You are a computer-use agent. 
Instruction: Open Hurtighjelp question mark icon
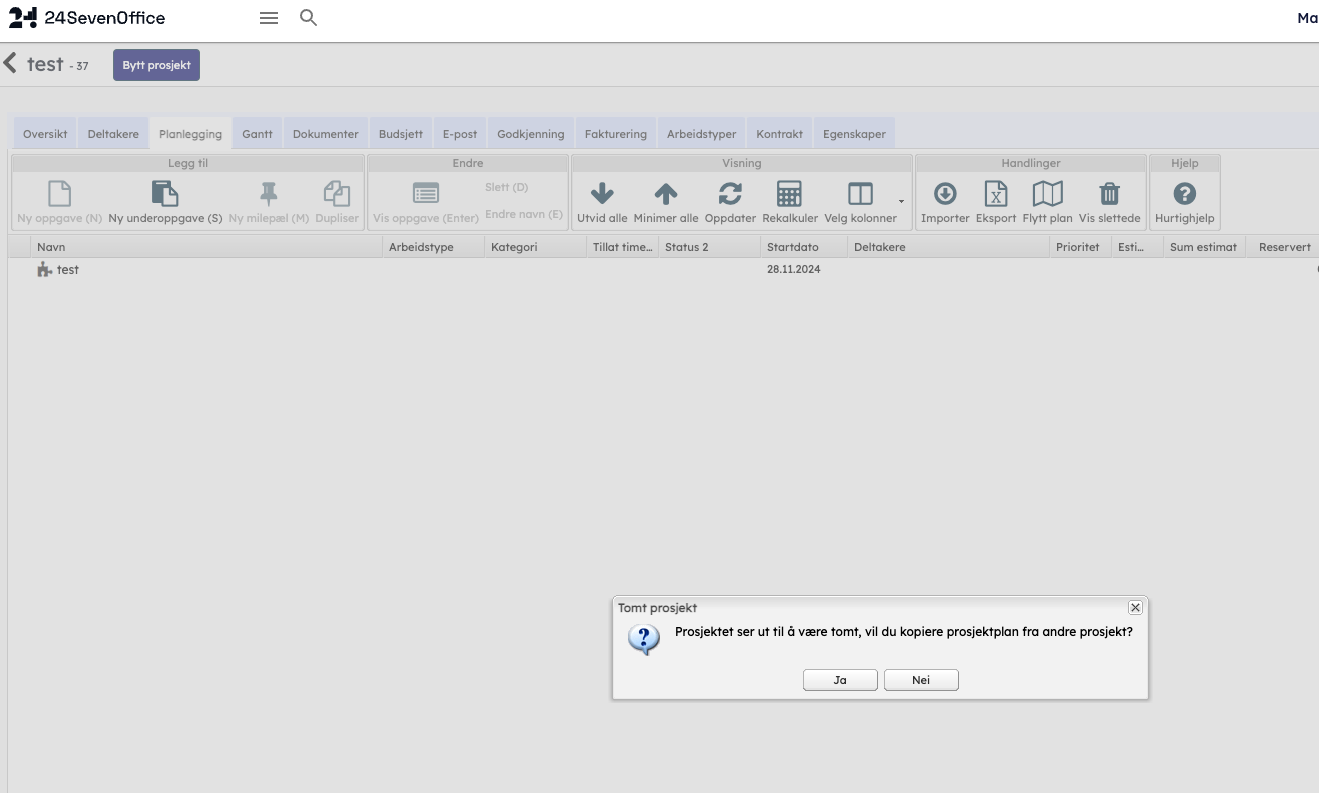[x=1184, y=194]
